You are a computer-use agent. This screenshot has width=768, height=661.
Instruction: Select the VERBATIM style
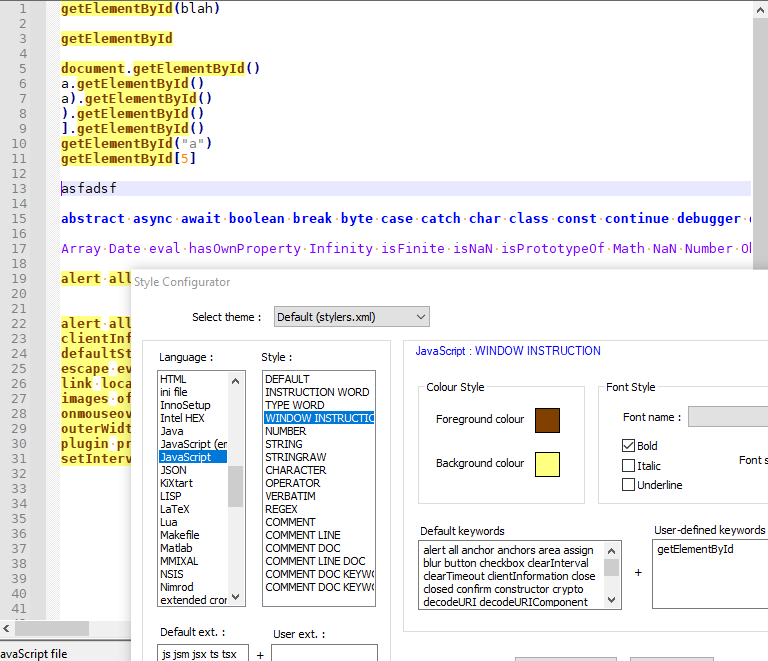pyautogui.click(x=319, y=496)
